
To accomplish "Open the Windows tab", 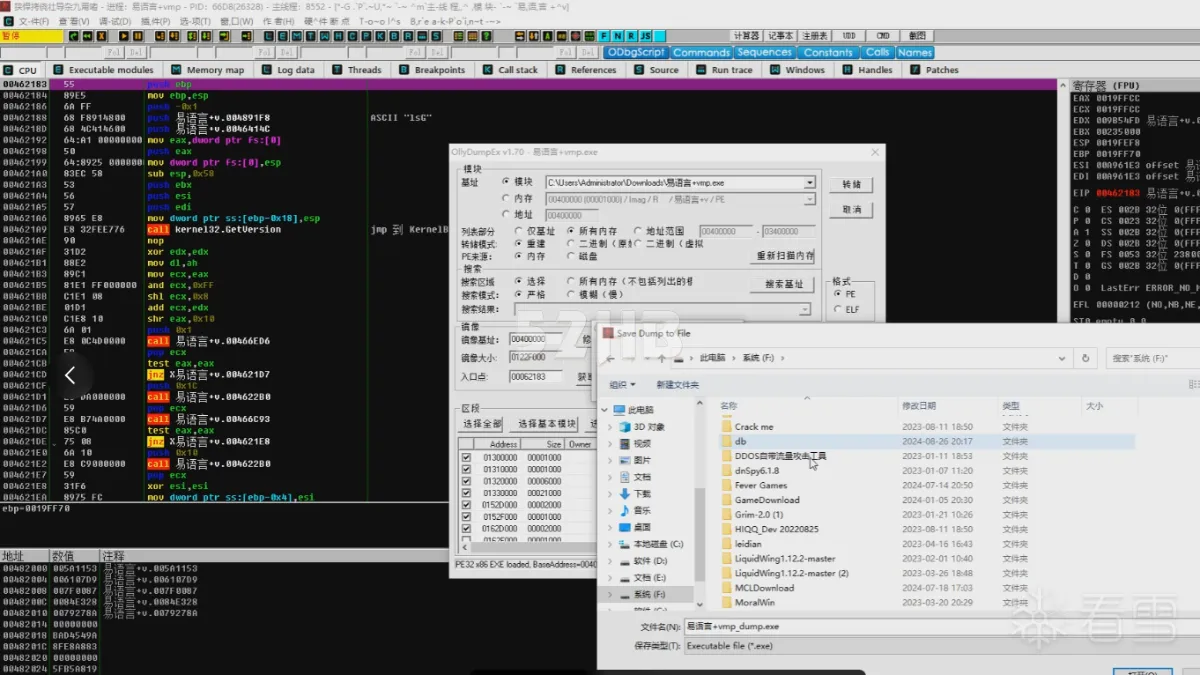I will coord(797,70).
